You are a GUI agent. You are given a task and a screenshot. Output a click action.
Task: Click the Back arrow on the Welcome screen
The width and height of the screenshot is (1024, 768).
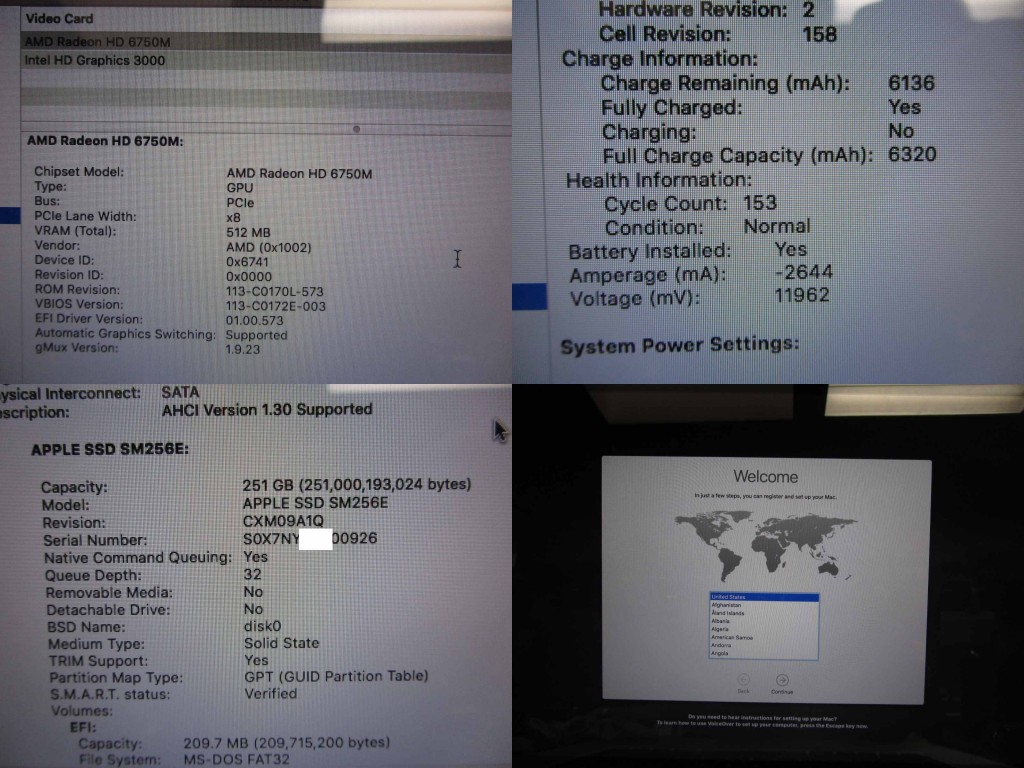coord(743,680)
